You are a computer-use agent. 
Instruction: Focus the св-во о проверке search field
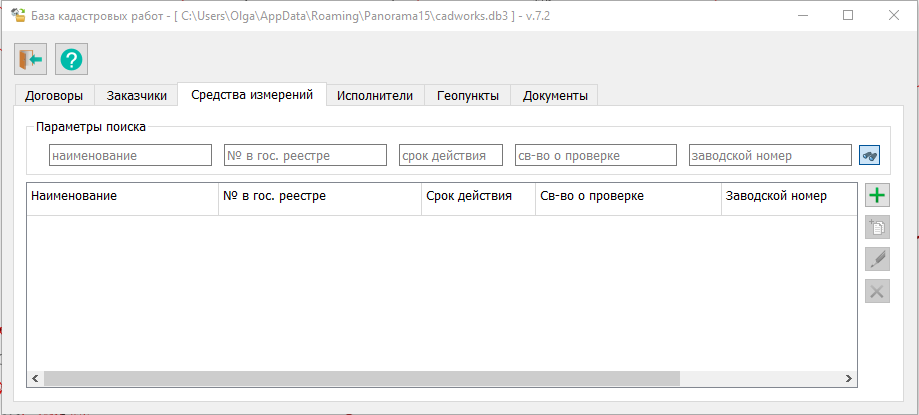pyautogui.click(x=596, y=155)
